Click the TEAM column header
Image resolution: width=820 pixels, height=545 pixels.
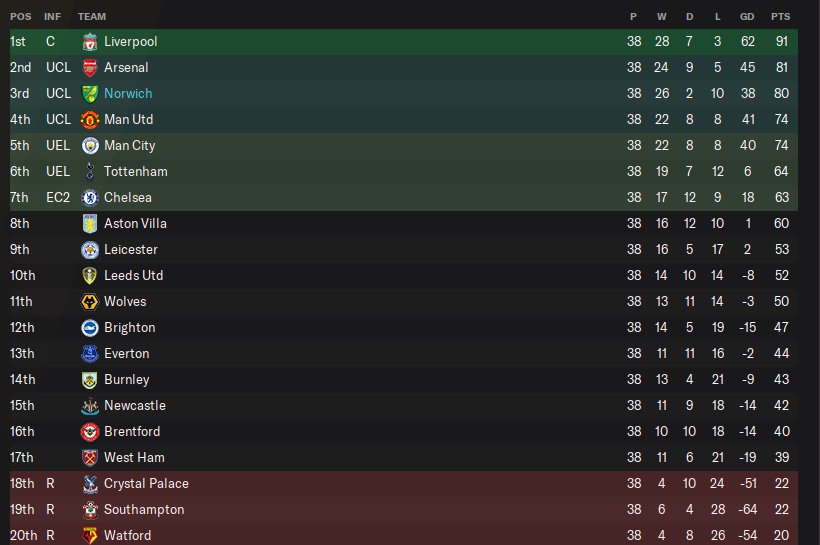[x=92, y=17]
